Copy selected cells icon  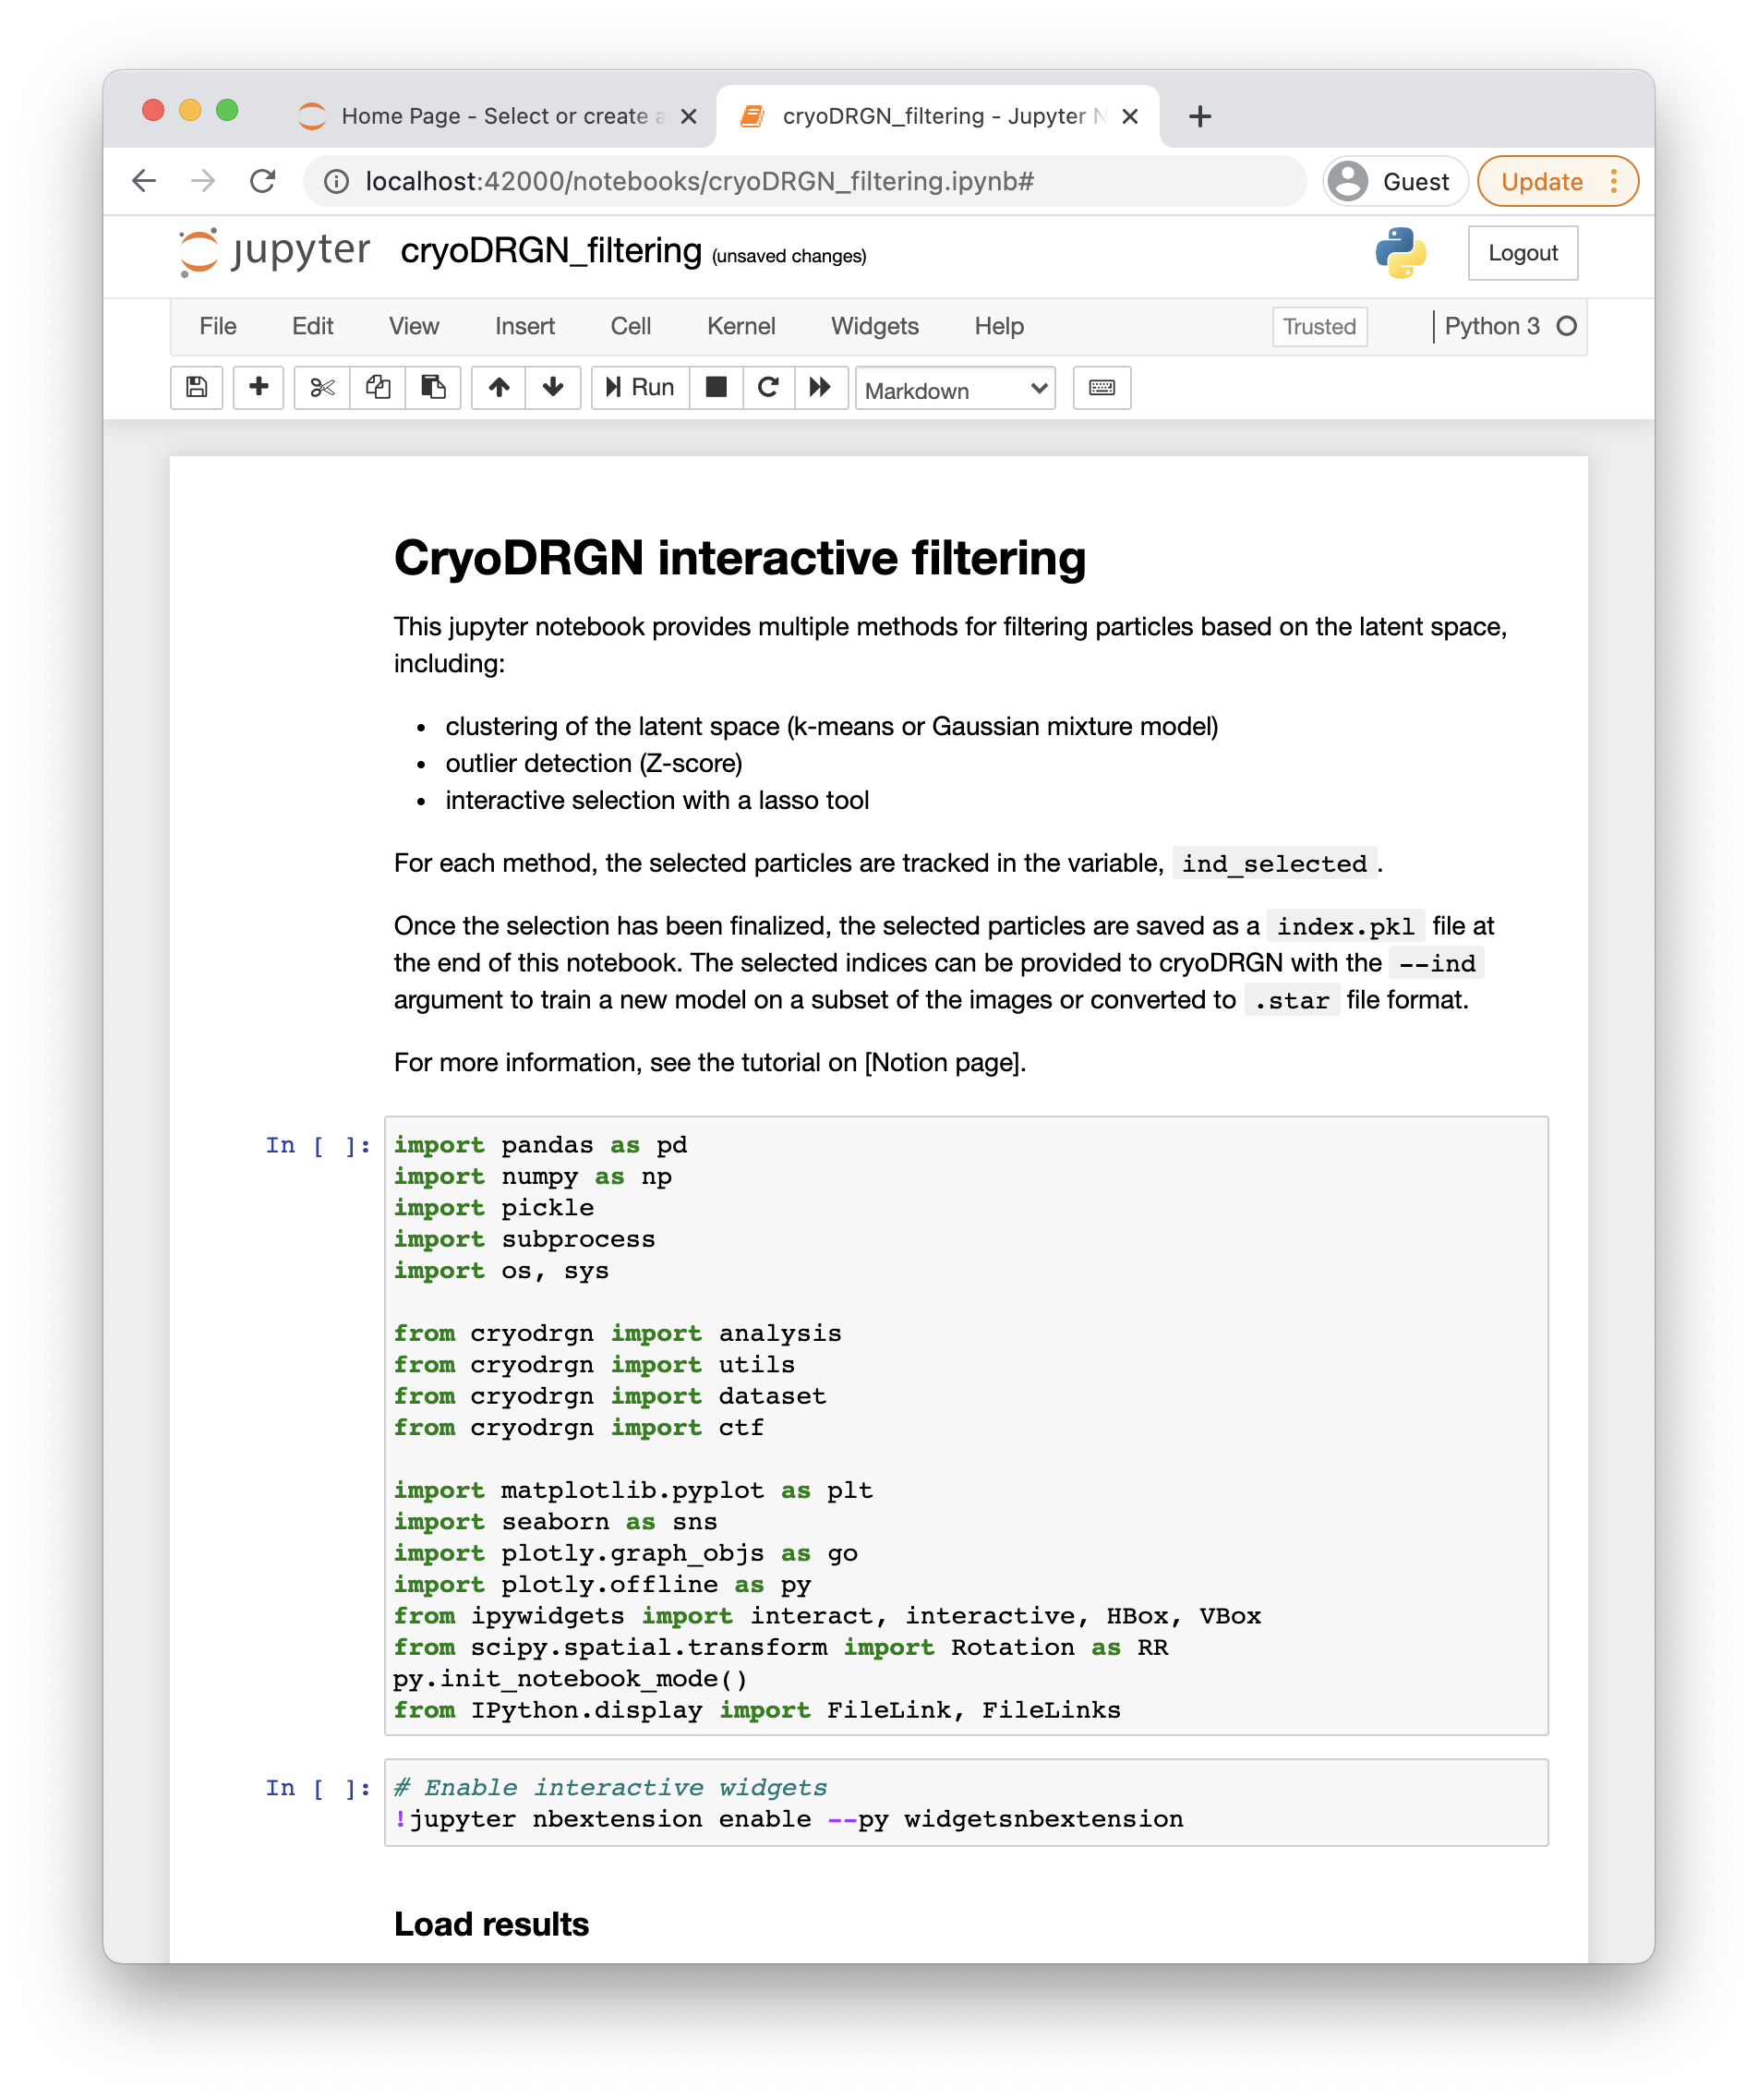point(377,387)
